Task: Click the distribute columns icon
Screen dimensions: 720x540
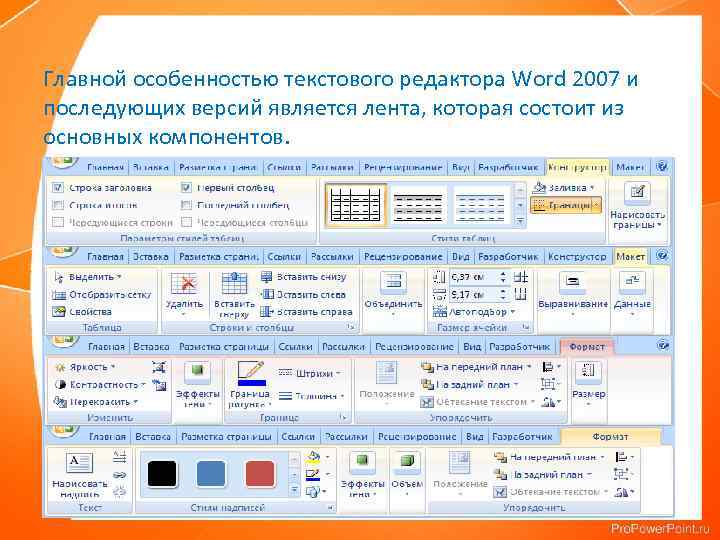Action: pyautogui.click(x=520, y=294)
